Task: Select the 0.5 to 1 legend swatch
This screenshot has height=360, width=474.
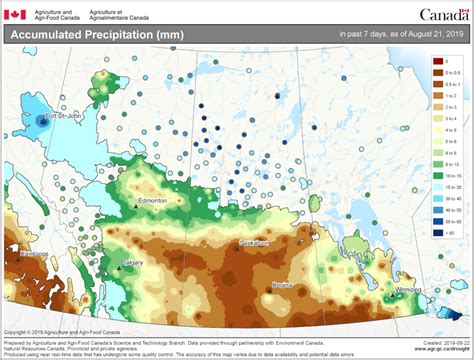Action: 438,84
